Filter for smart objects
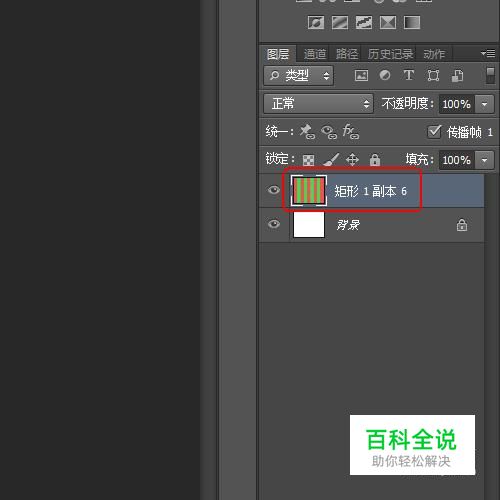Screen dimensions: 500x500 click(x=457, y=76)
